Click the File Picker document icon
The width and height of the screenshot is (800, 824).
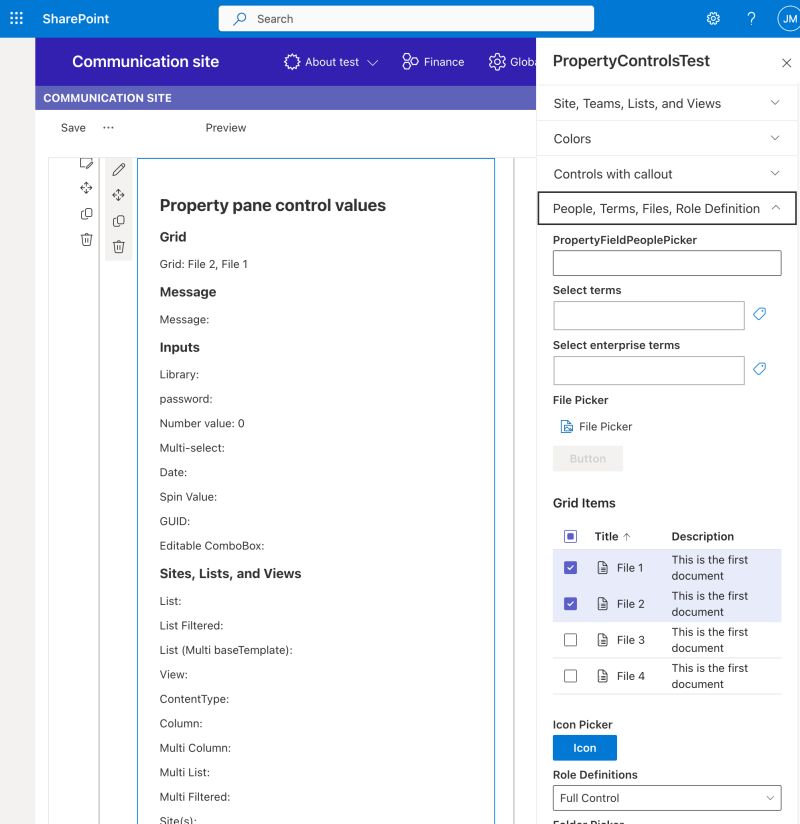click(567, 426)
